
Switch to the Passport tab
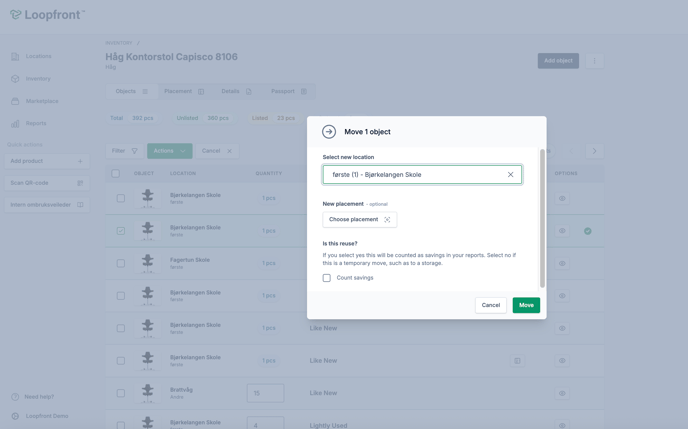pyautogui.click(x=288, y=91)
